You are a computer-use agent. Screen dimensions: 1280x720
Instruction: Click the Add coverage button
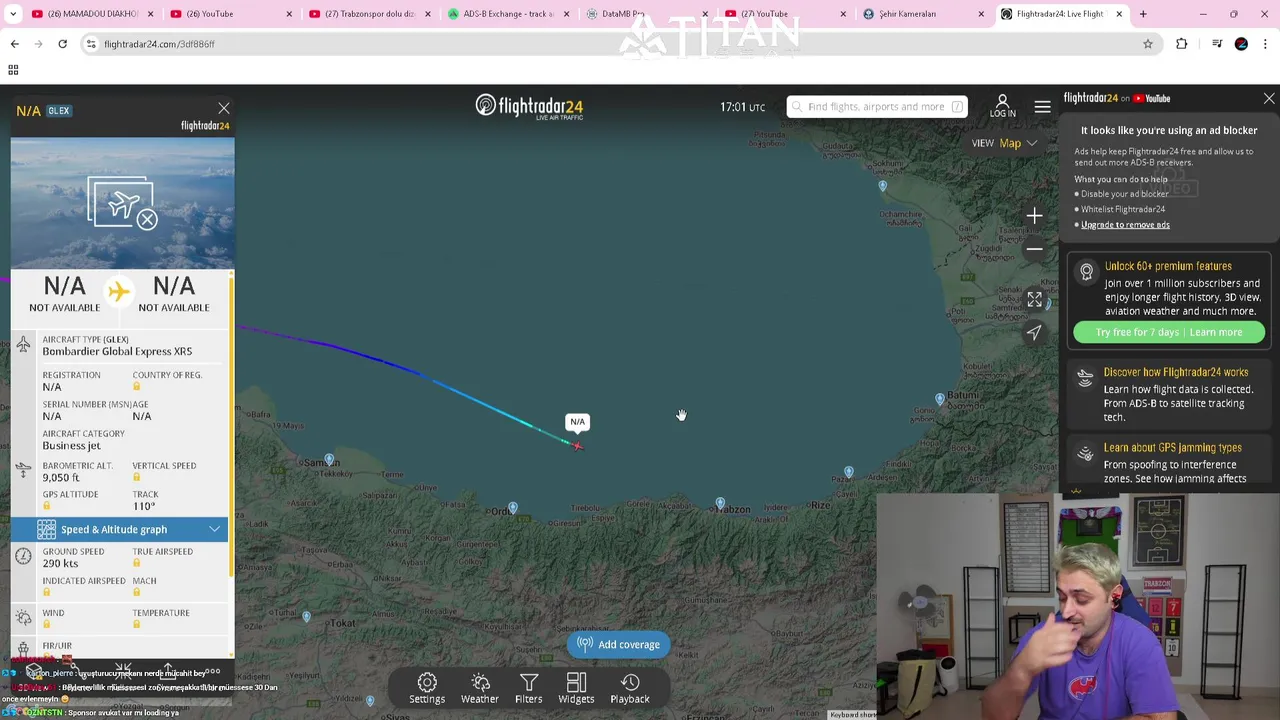click(x=618, y=645)
